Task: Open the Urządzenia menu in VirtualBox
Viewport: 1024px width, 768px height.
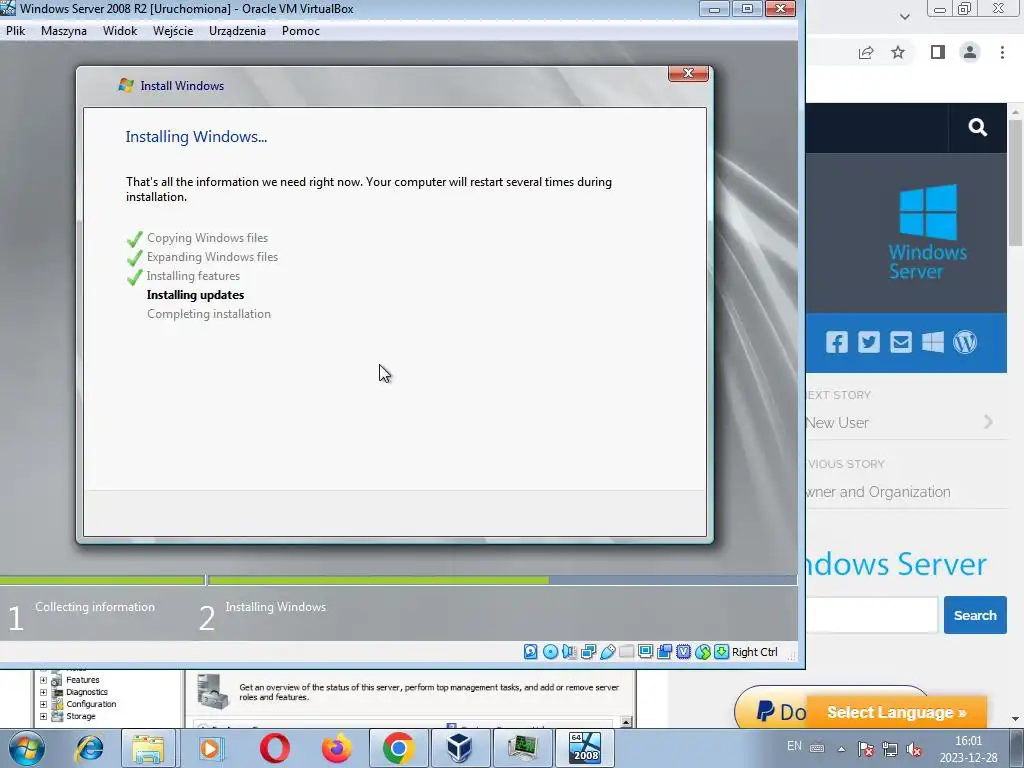Action: (237, 31)
